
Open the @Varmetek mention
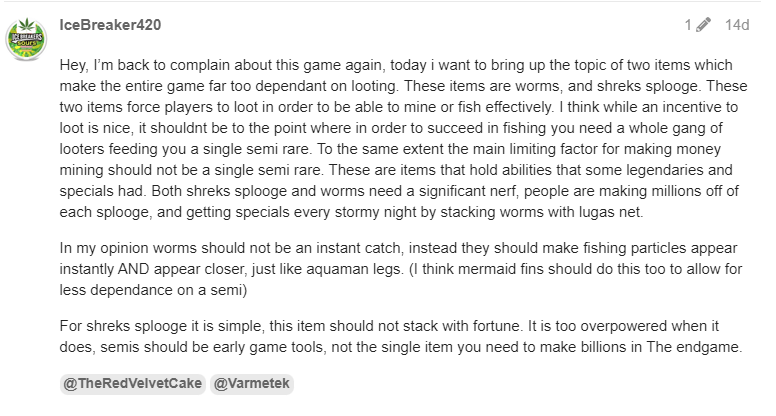point(252,383)
